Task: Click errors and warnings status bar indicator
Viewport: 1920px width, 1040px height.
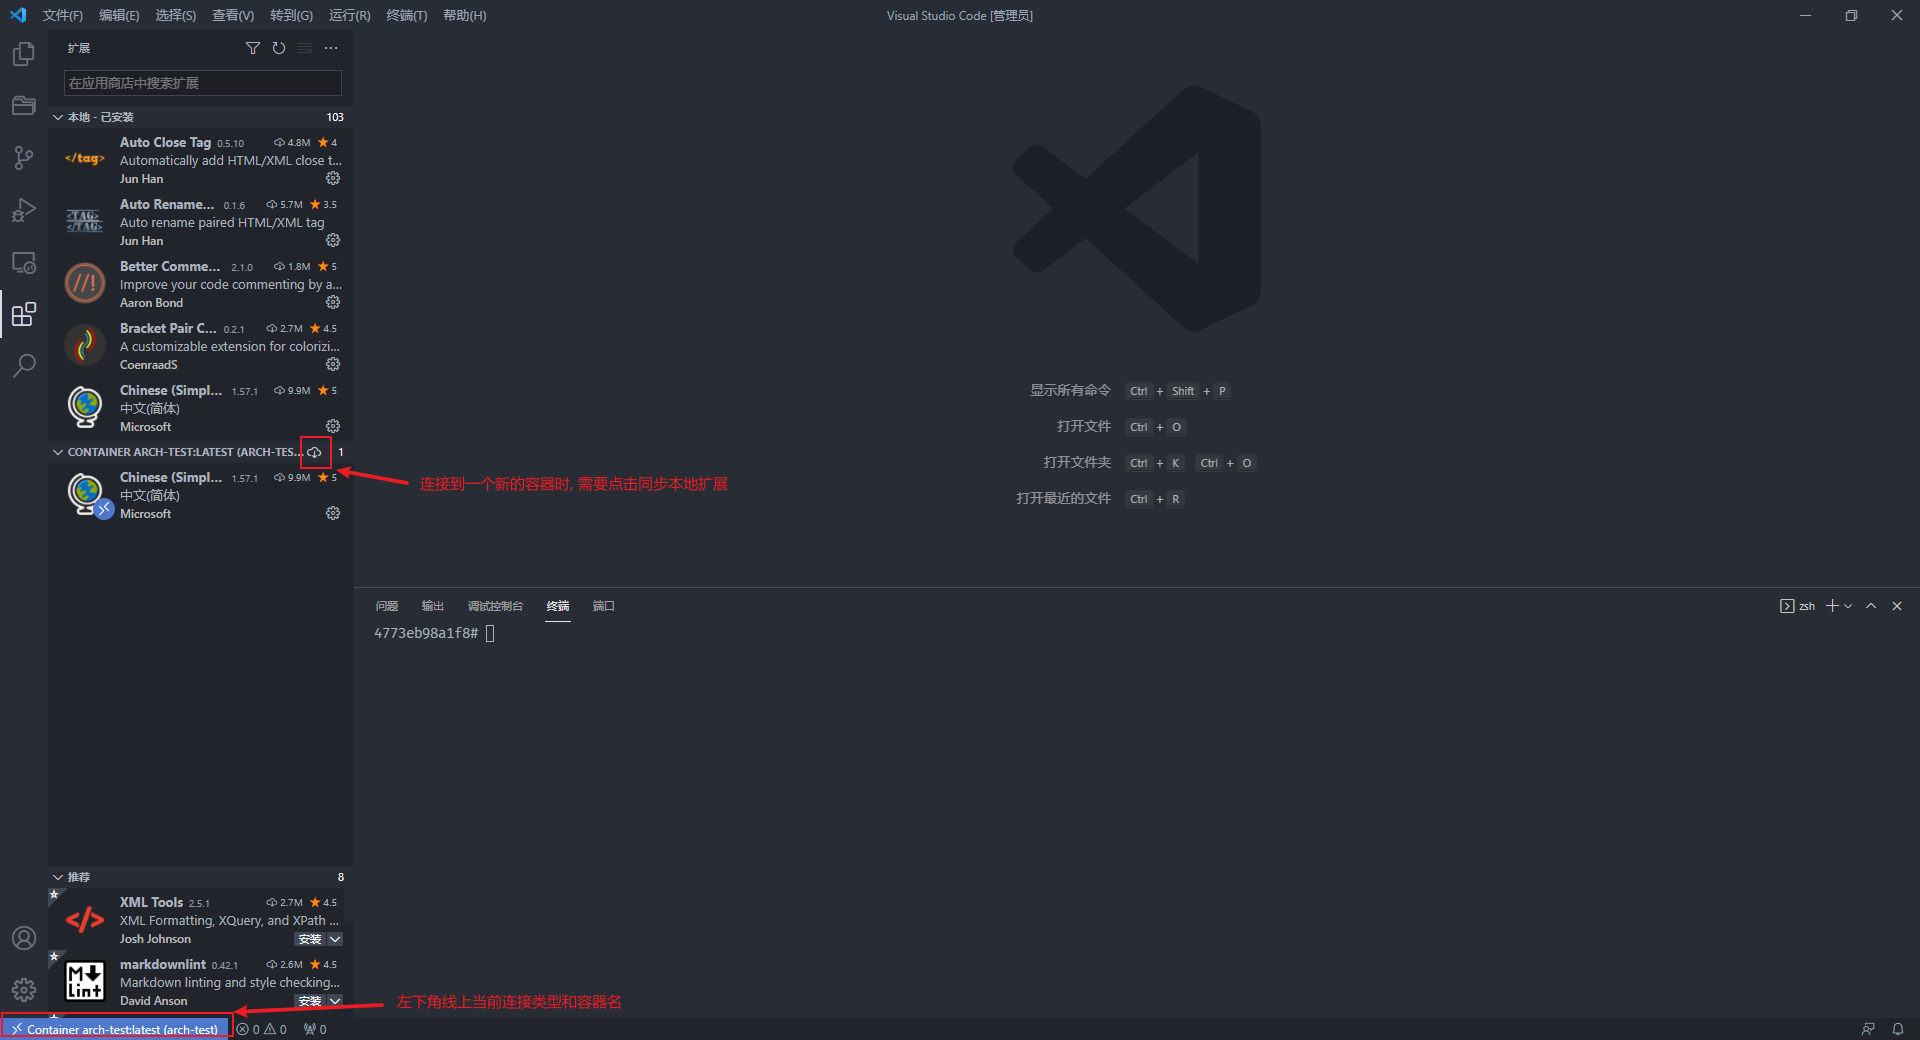Action: click(262, 1029)
